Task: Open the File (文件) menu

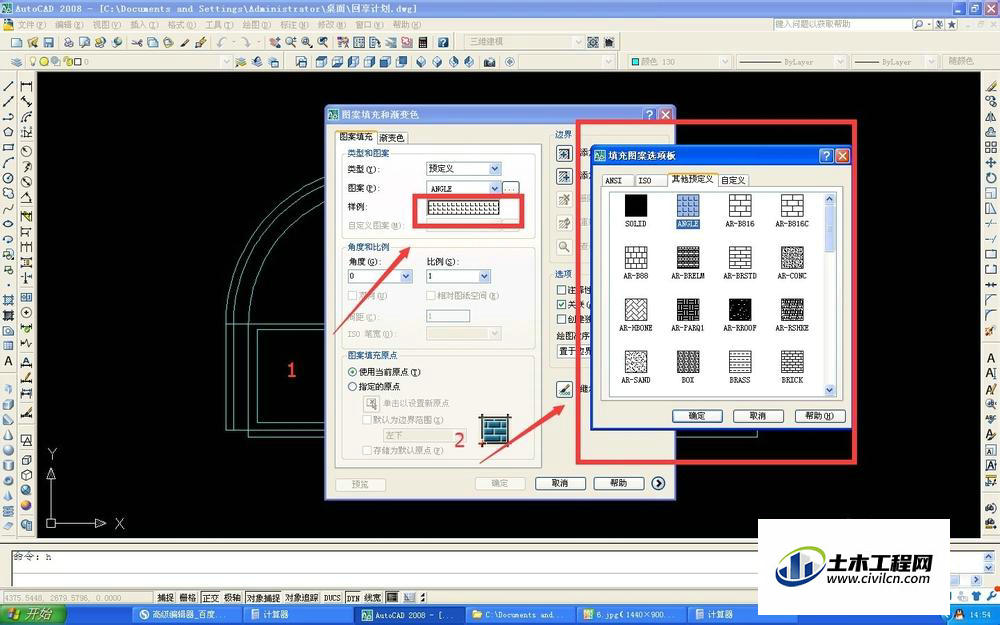Action: [x=31, y=25]
